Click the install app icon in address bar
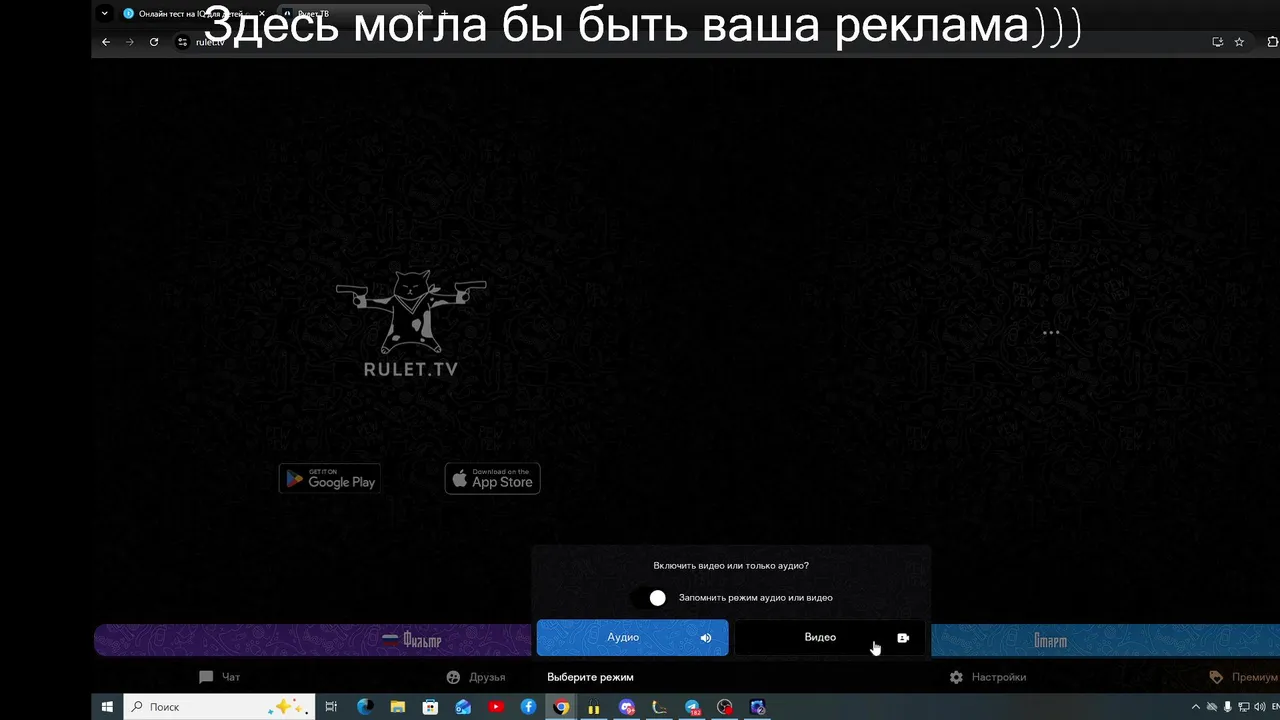The width and height of the screenshot is (1280, 720). [1217, 42]
